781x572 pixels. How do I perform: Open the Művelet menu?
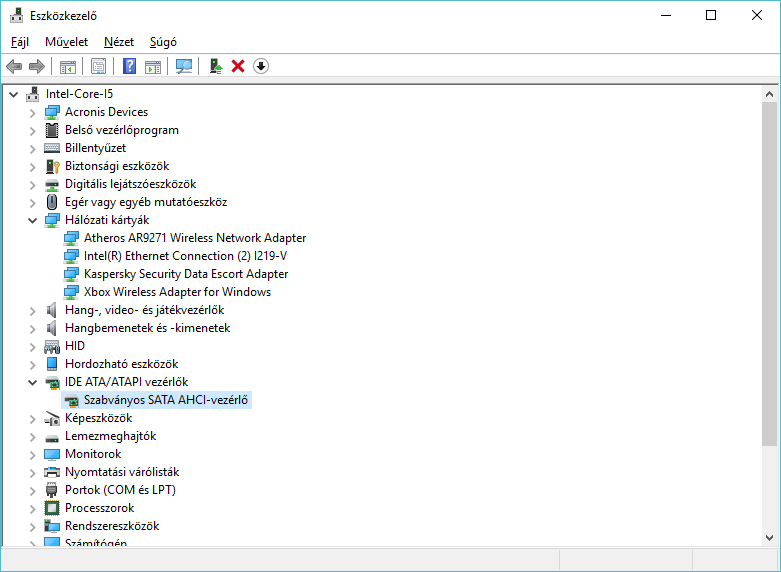point(66,42)
